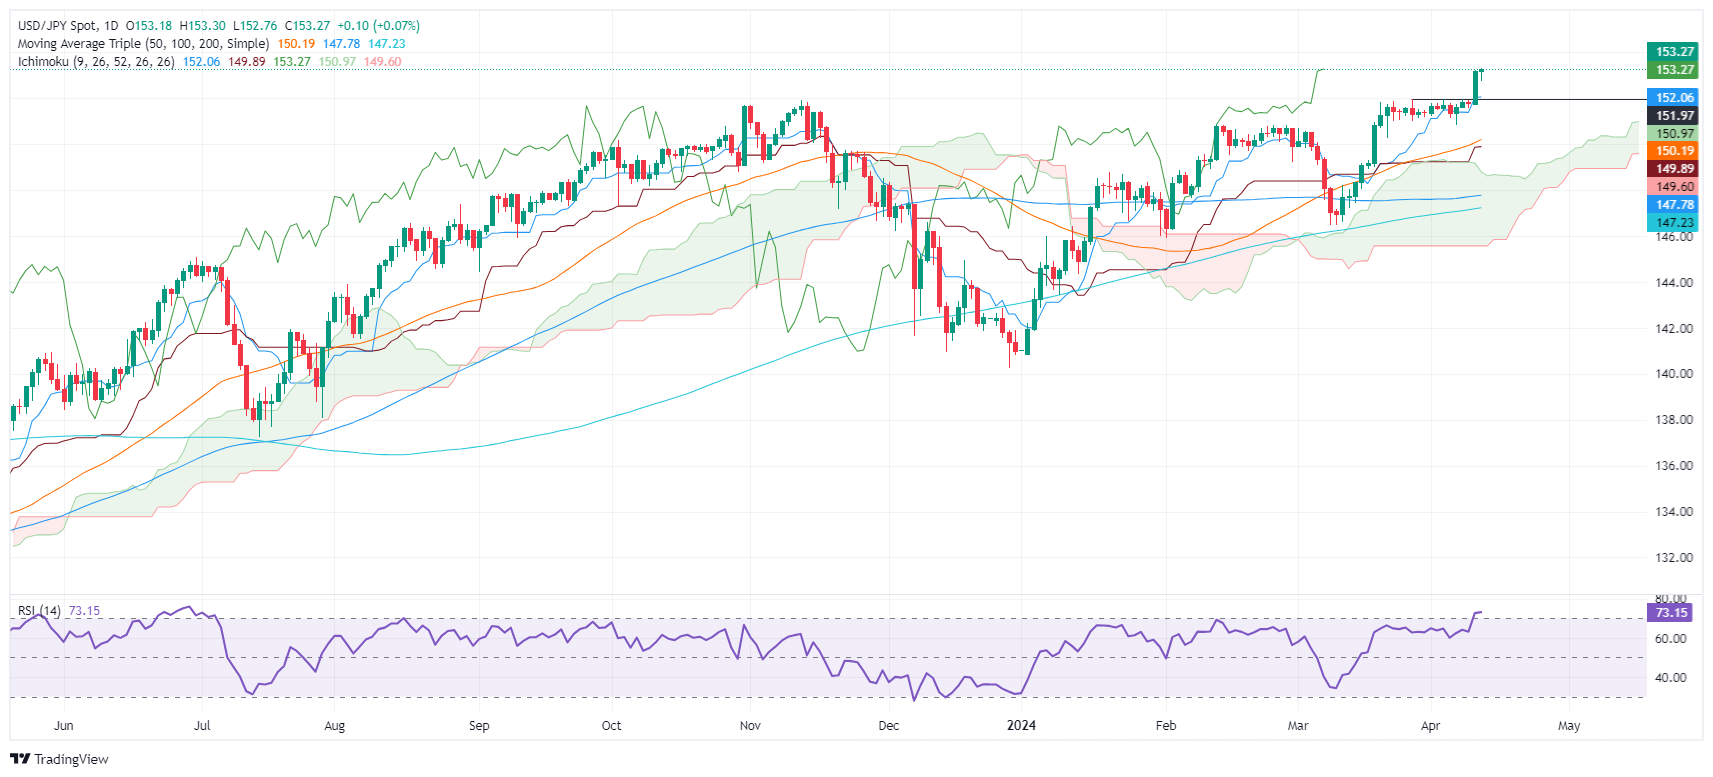Click the purple 73.15 RSI value tag
The height and width of the screenshot is (777, 1713).
pos(1671,613)
